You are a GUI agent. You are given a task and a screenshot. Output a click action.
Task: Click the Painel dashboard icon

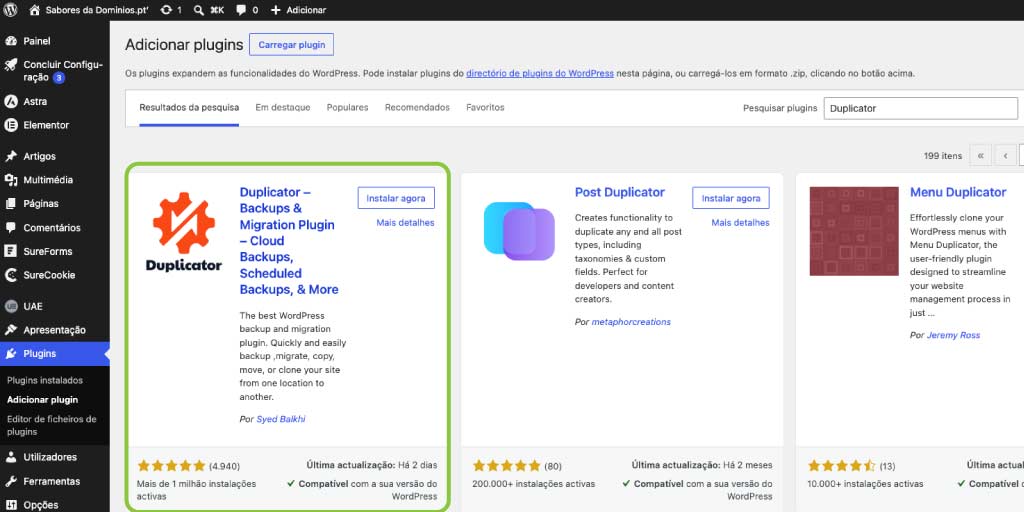tap(10, 41)
